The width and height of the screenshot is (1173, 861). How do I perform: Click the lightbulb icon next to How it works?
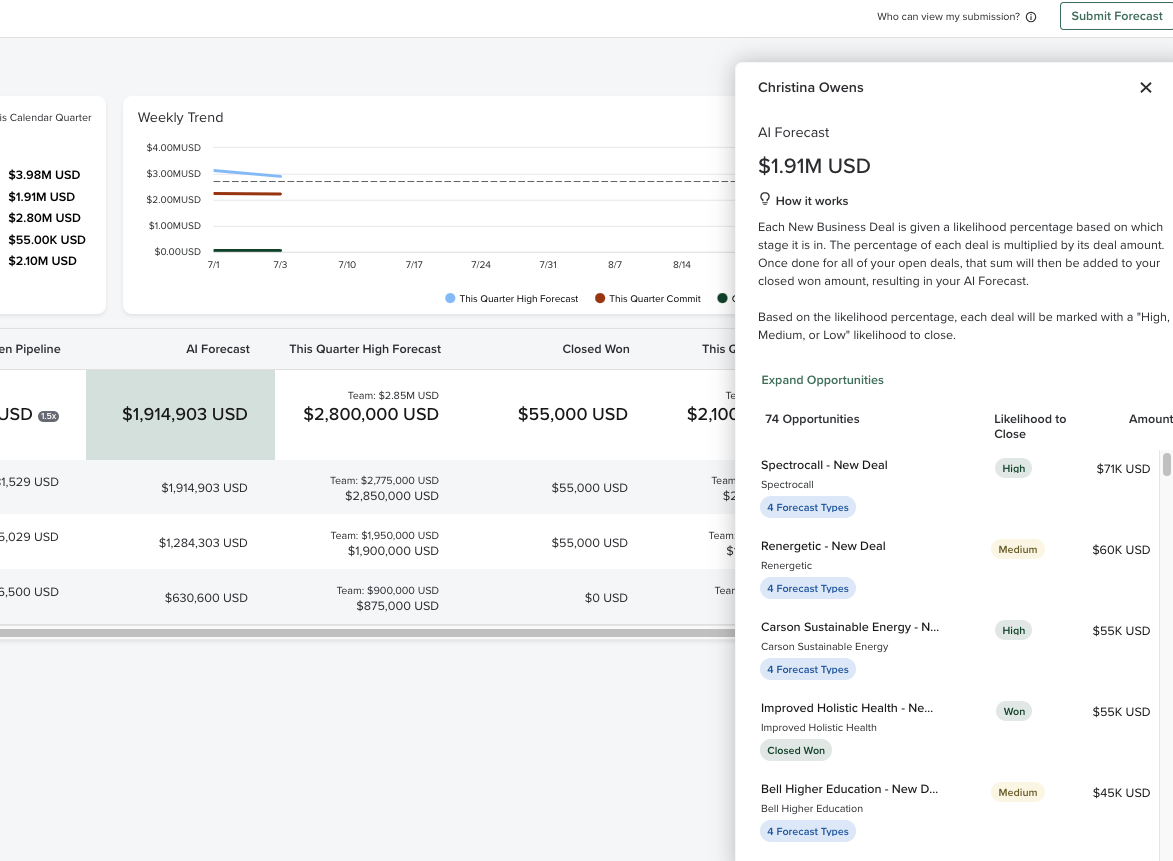[765, 200]
